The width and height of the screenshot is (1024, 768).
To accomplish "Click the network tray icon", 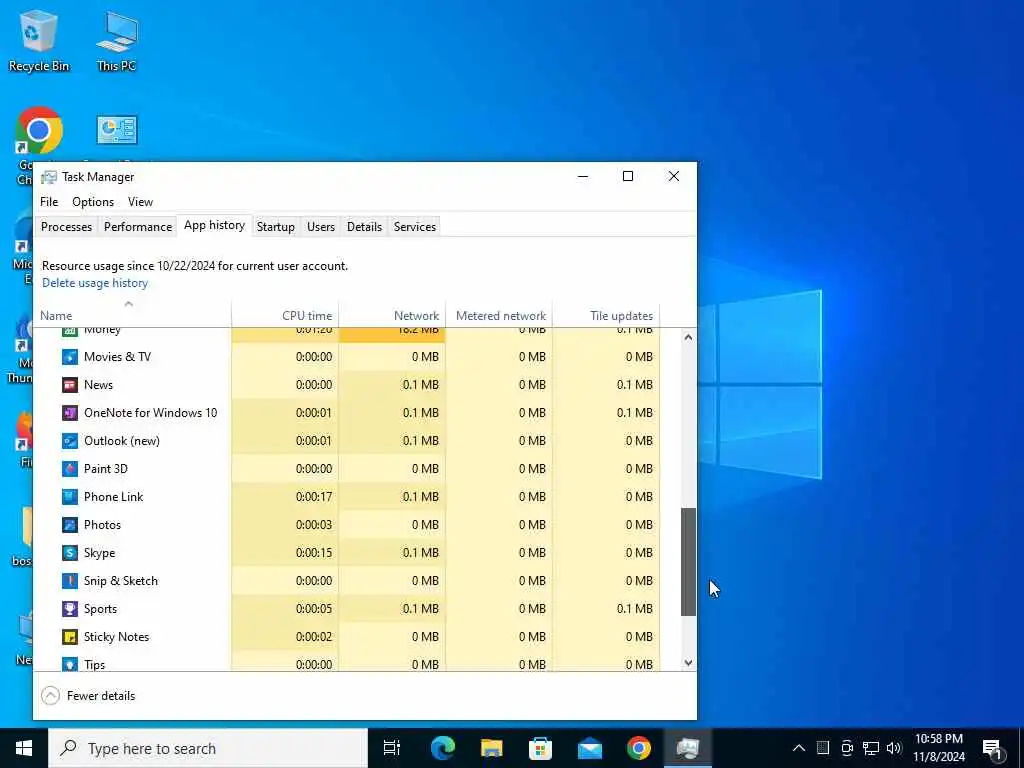I will [871, 748].
